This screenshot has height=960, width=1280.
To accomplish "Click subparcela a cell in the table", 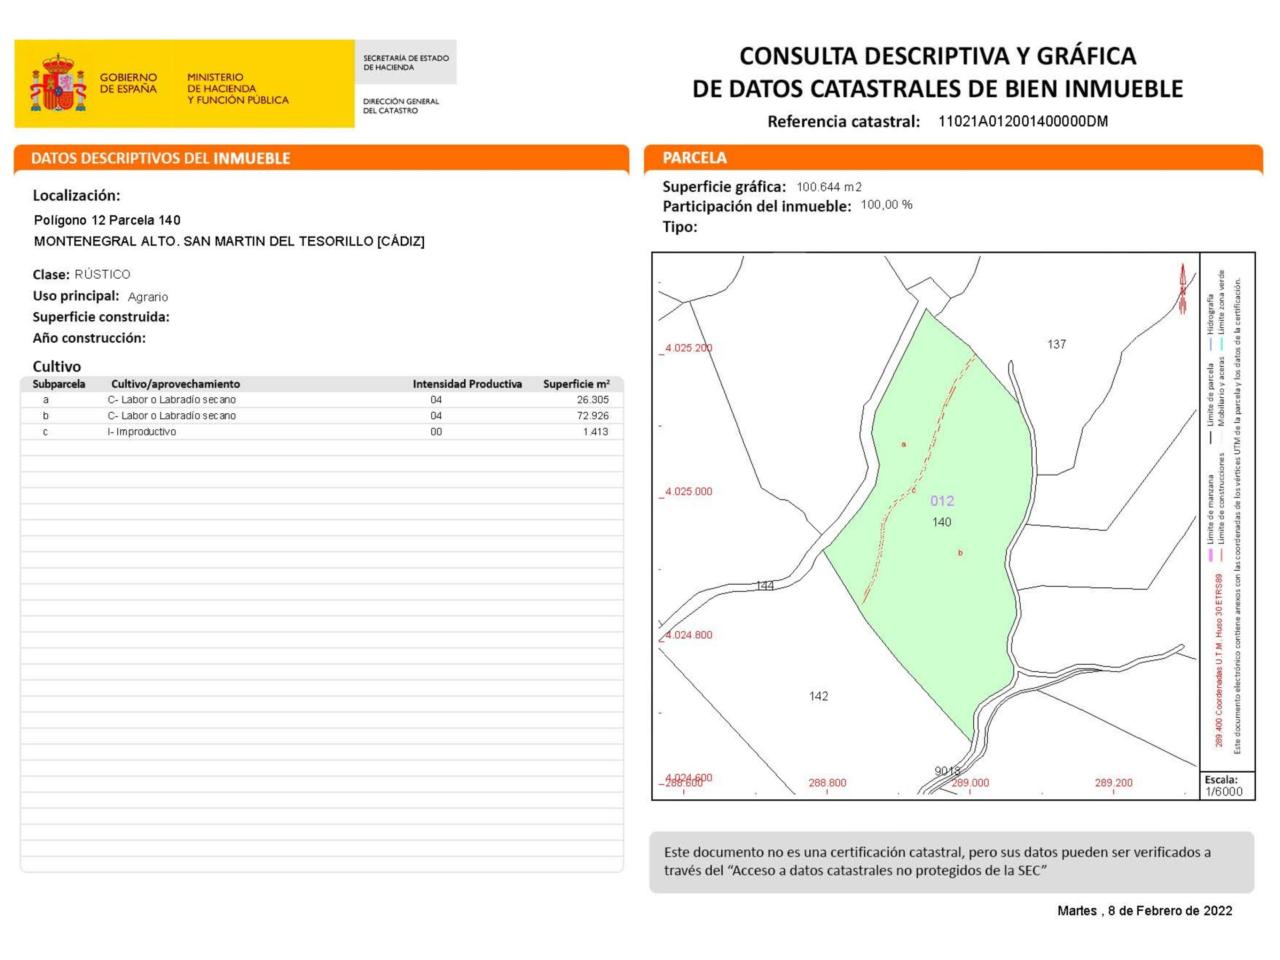I will click(46, 400).
